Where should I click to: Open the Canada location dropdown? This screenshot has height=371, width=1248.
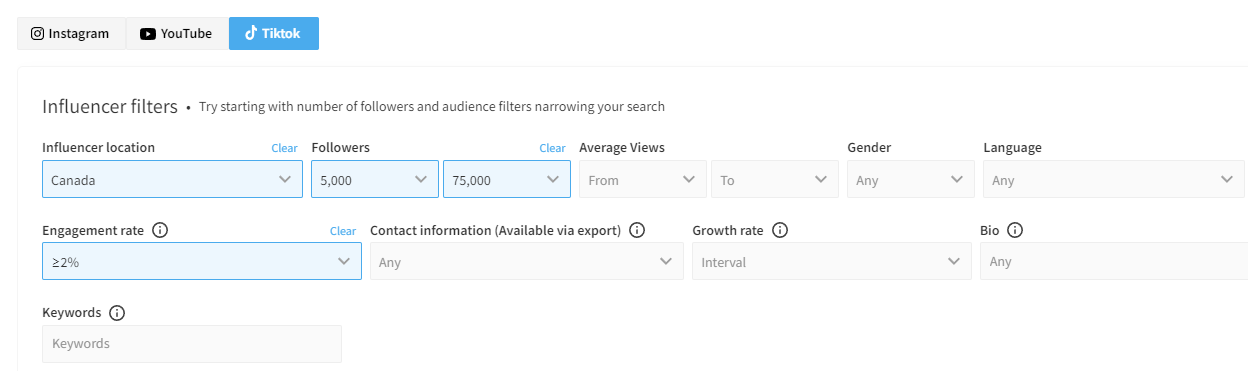click(x=172, y=179)
